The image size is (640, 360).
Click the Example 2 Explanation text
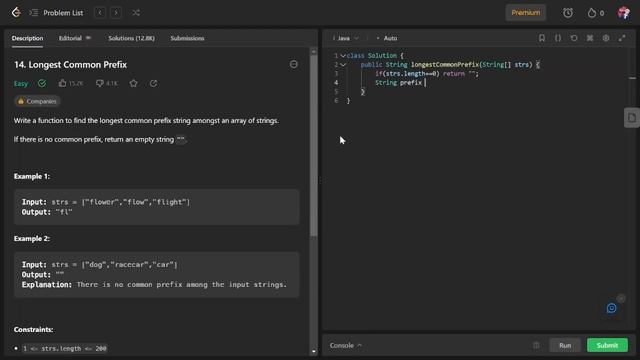click(154, 284)
